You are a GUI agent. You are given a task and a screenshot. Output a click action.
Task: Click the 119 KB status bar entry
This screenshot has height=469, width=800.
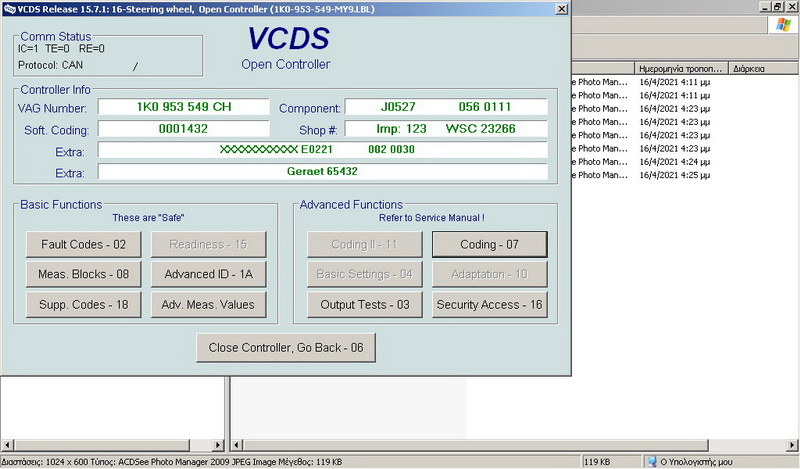click(610, 462)
